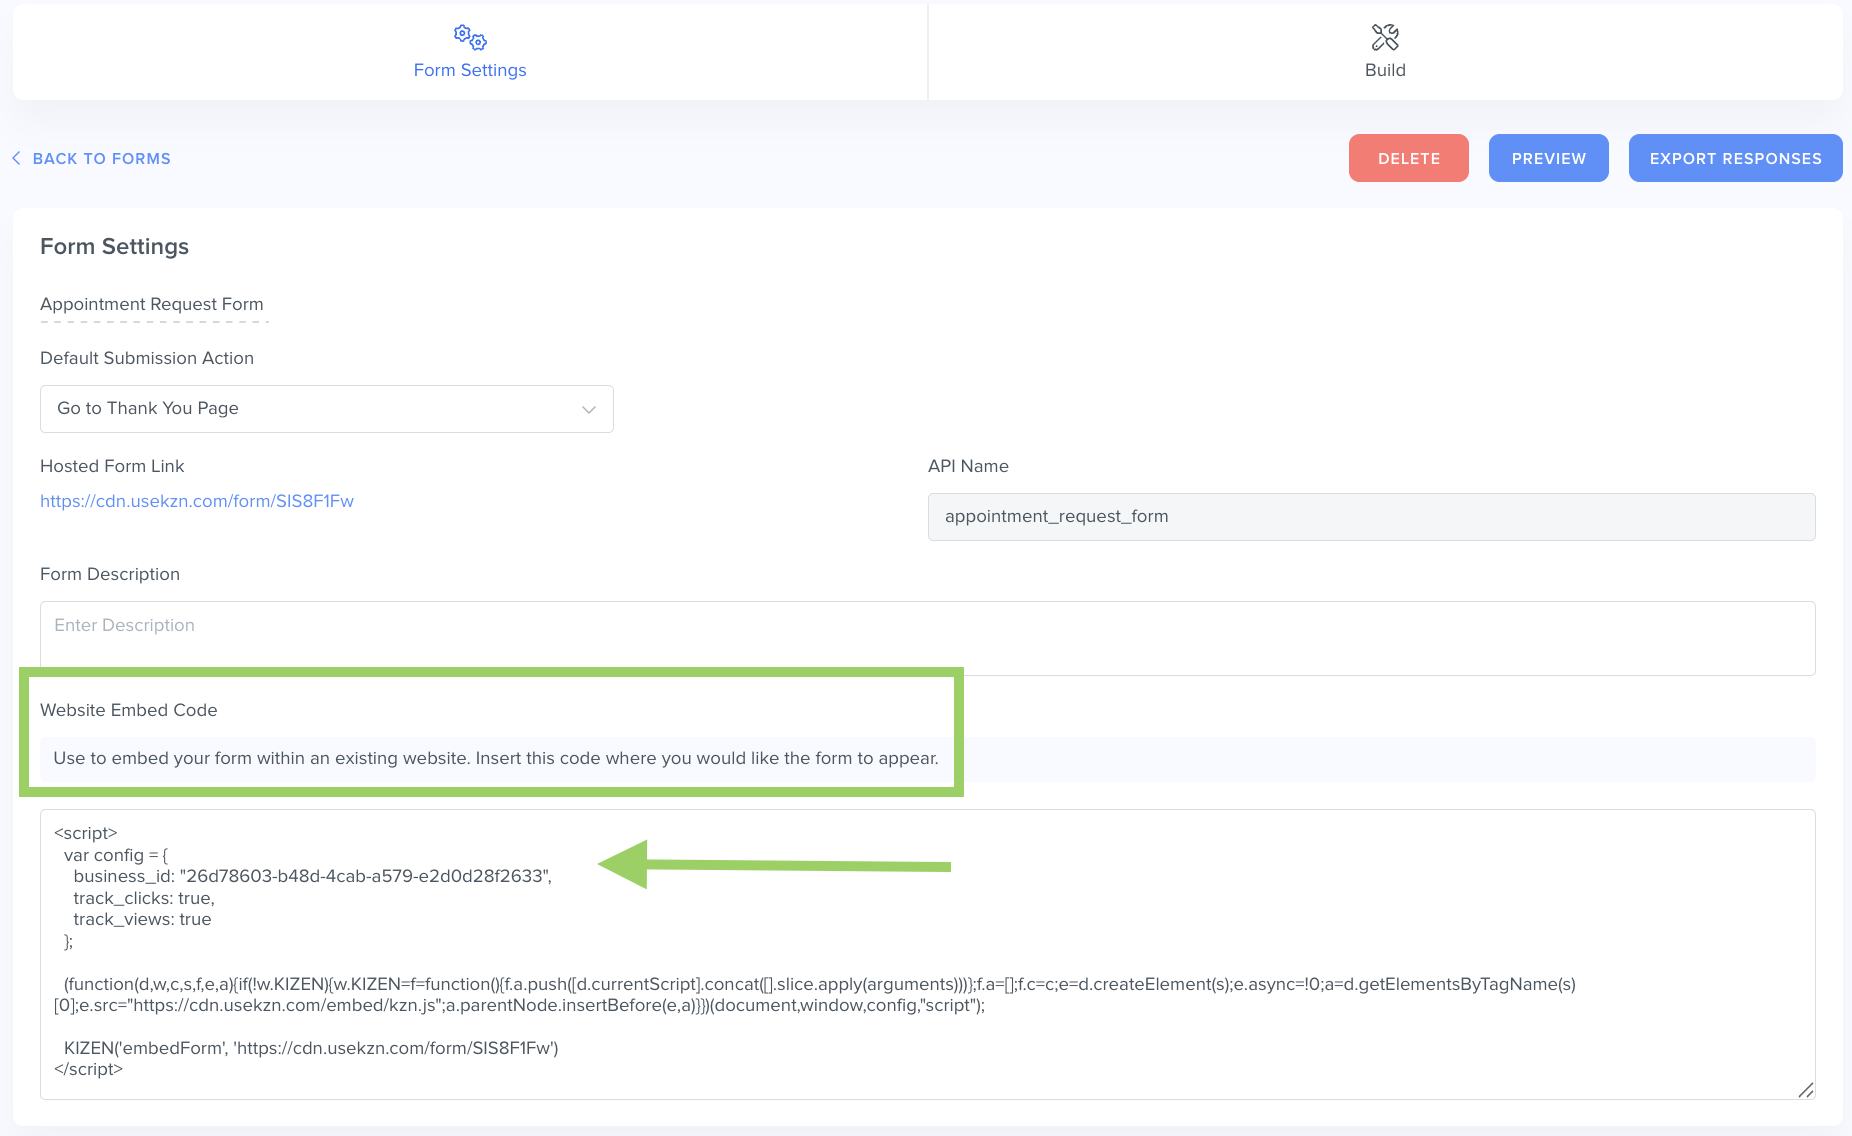
Task: Go back via BACK TO FORMS link
Action: tap(101, 159)
